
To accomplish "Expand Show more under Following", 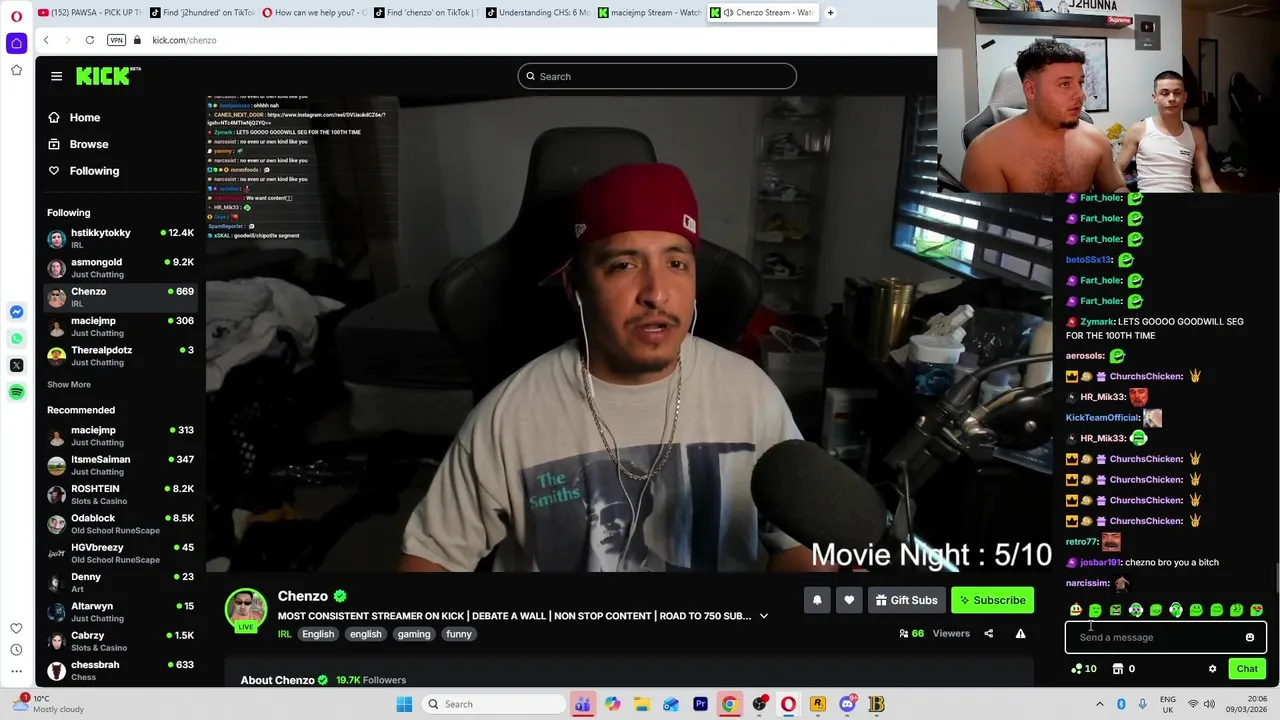I will coord(69,384).
